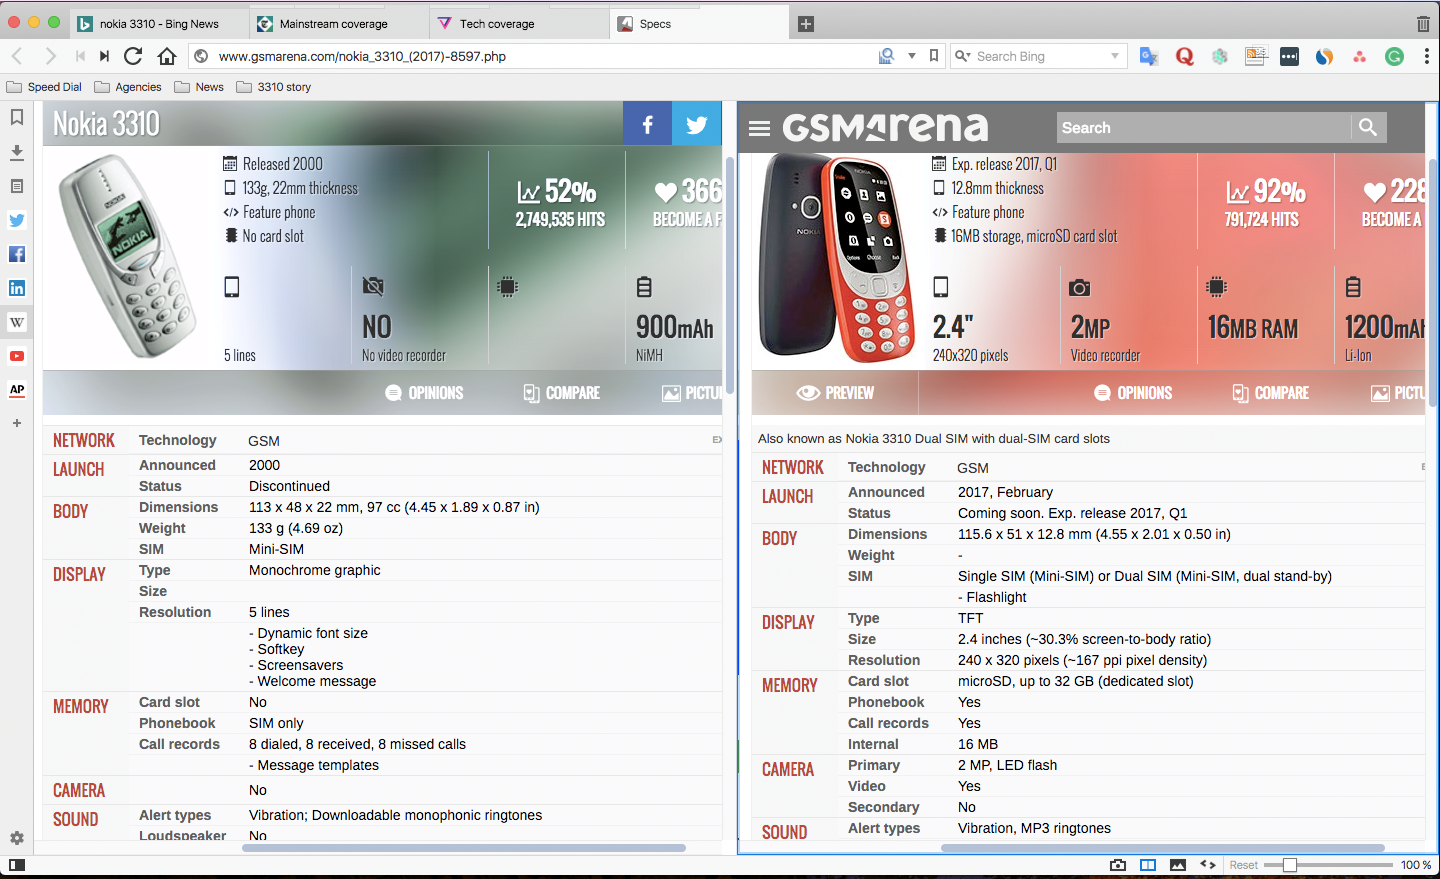
Task: Open Compare for Nokia 3310 2017
Action: click(1270, 393)
